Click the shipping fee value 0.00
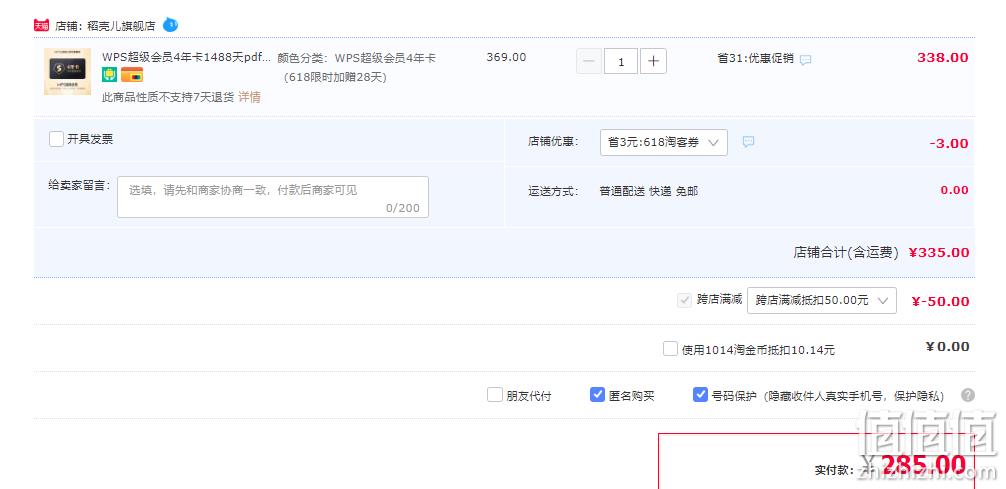Viewport: 1006px width, 489px height. (x=955, y=190)
